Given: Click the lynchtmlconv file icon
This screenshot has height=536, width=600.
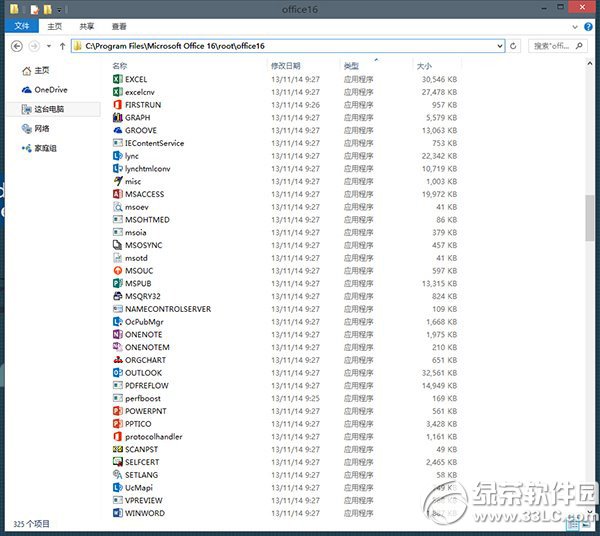Looking at the screenshot, I should click(x=117, y=168).
